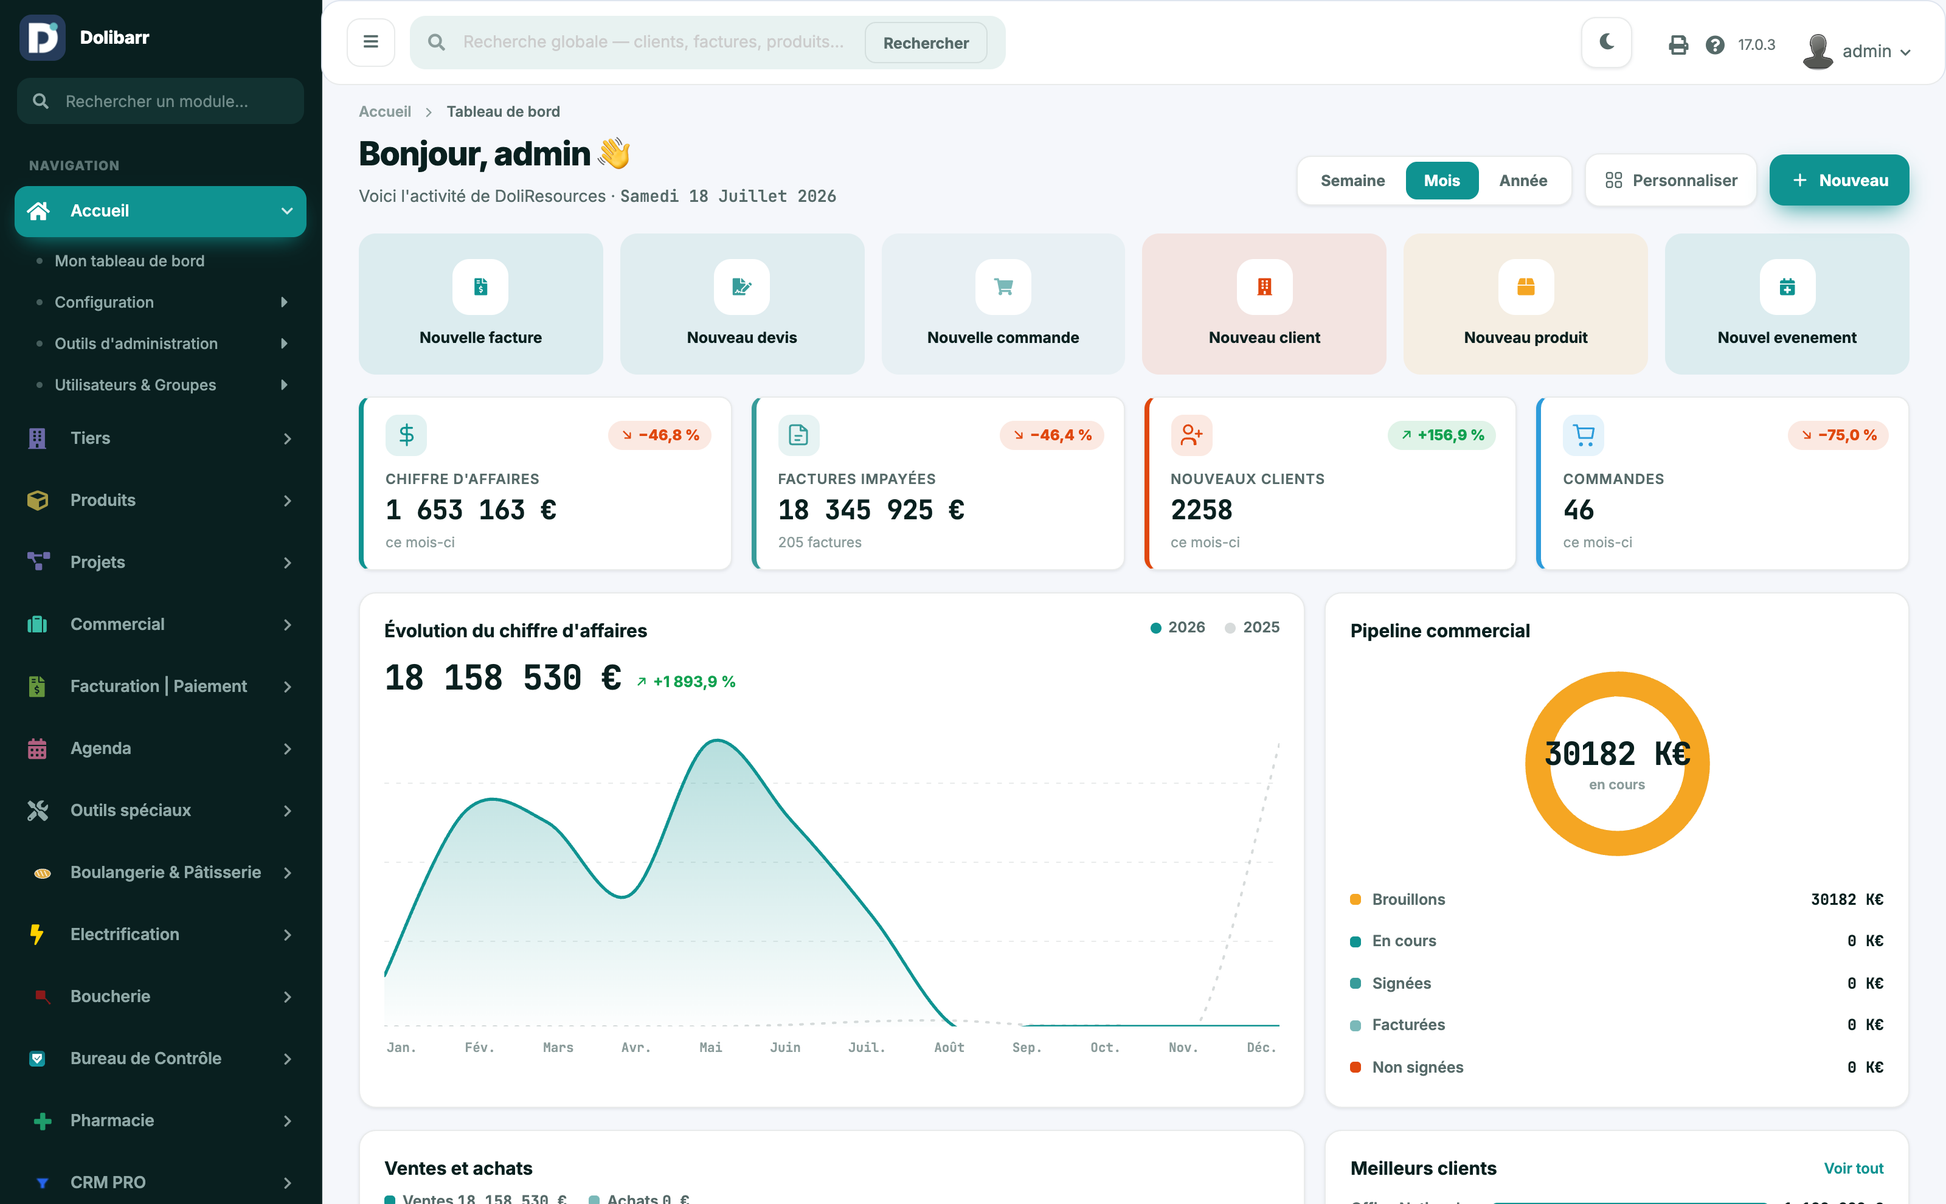1946x1204 pixels.
Task: Click the admin user avatar
Action: pyautogui.click(x=1817, y=51)
